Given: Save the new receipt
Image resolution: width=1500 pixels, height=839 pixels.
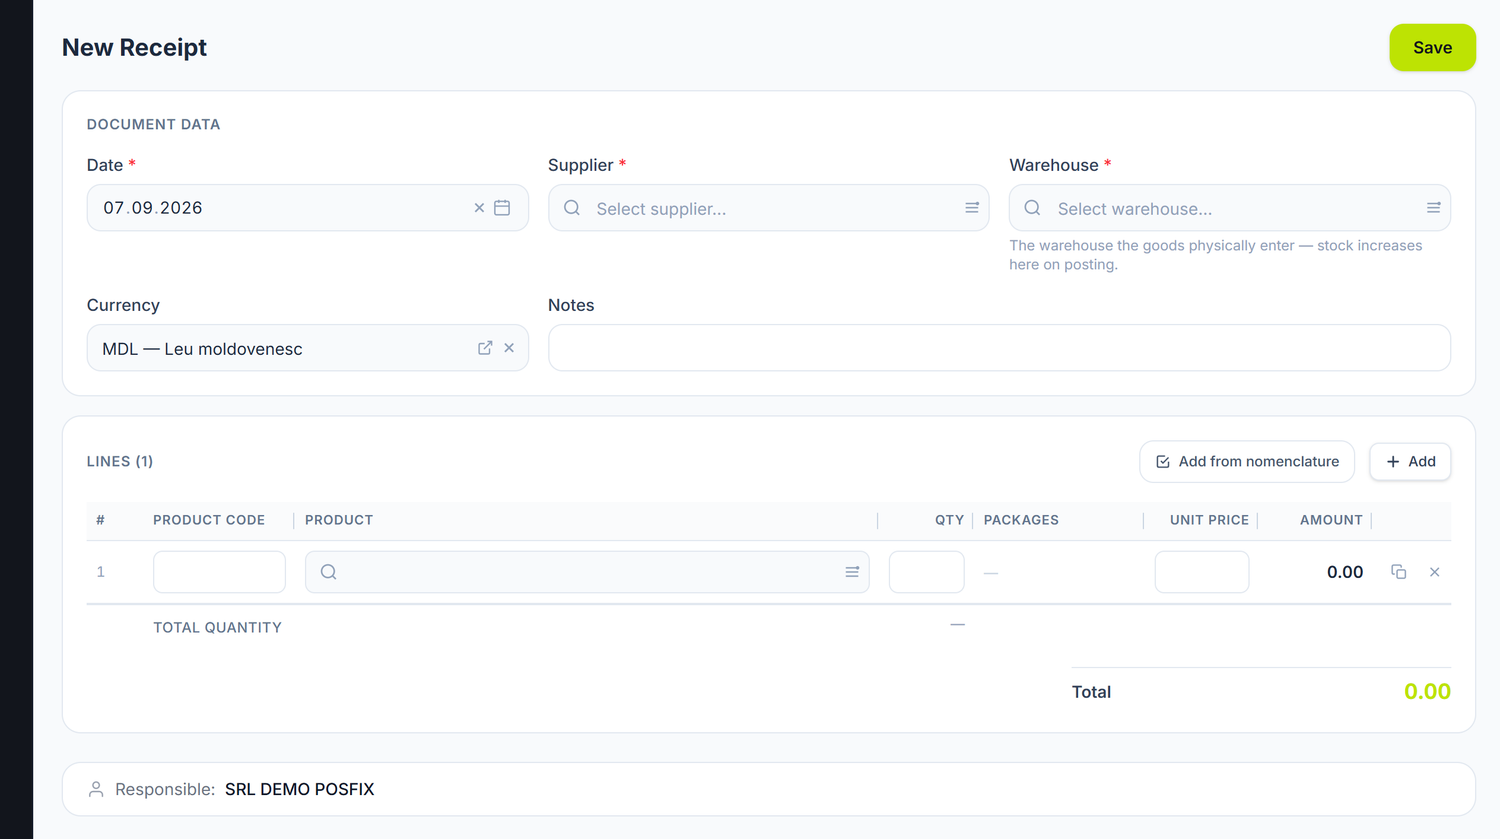Looking at the screenshot, I should point(1432,48).
